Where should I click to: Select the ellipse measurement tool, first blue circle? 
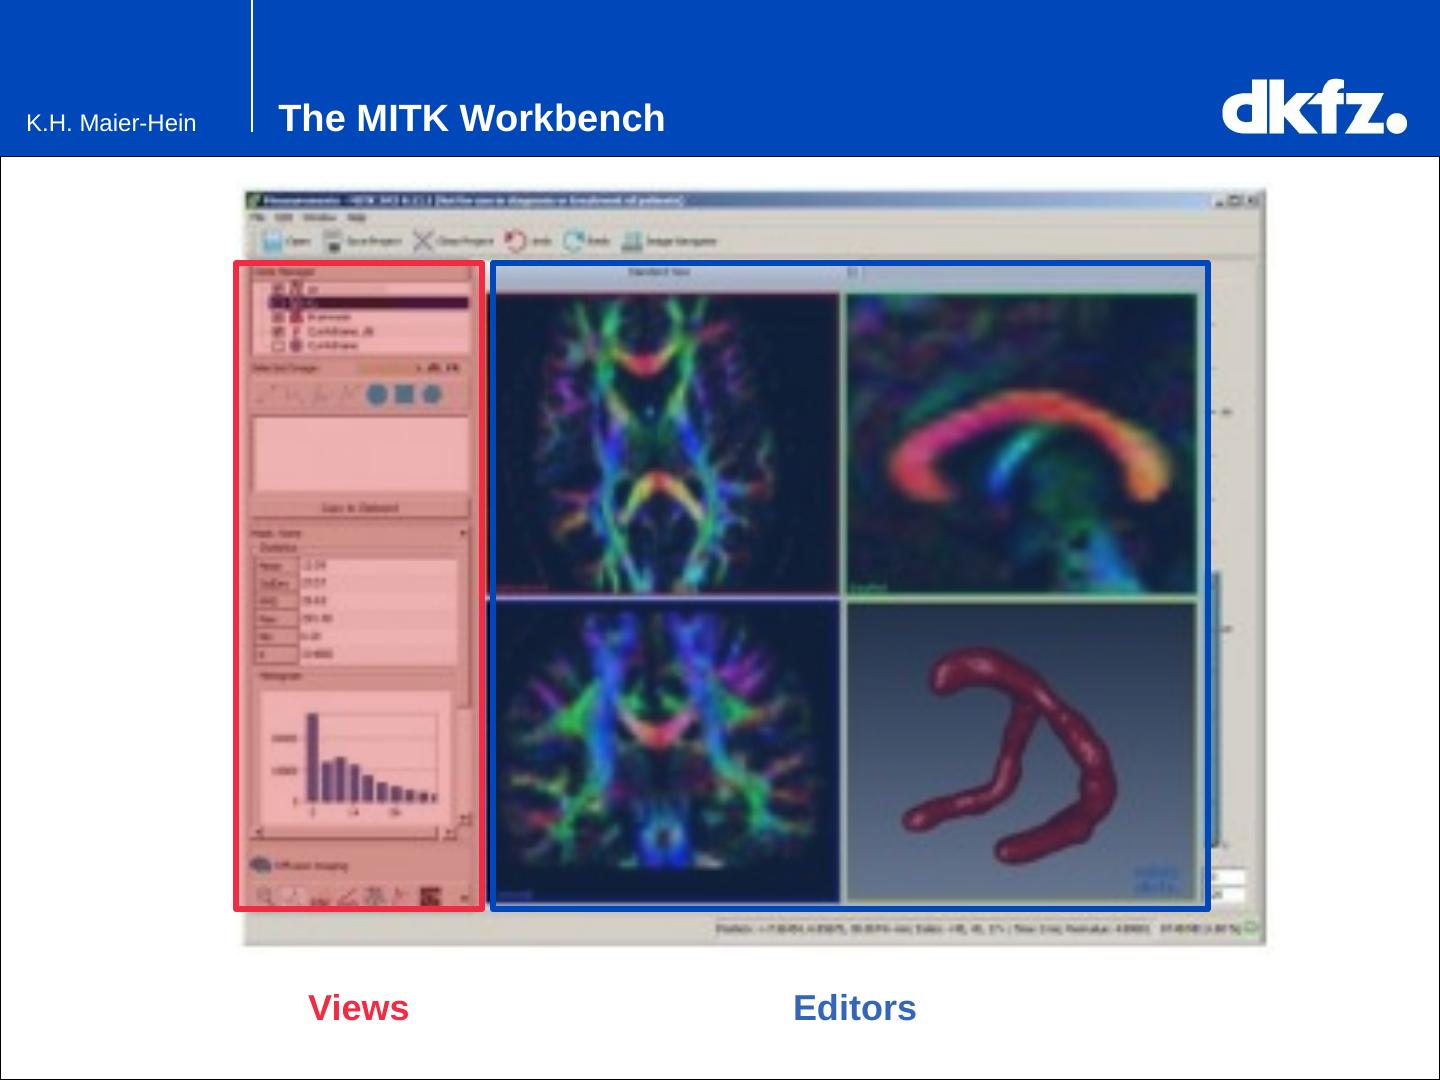pyautogui.click(x=377, y=395)
